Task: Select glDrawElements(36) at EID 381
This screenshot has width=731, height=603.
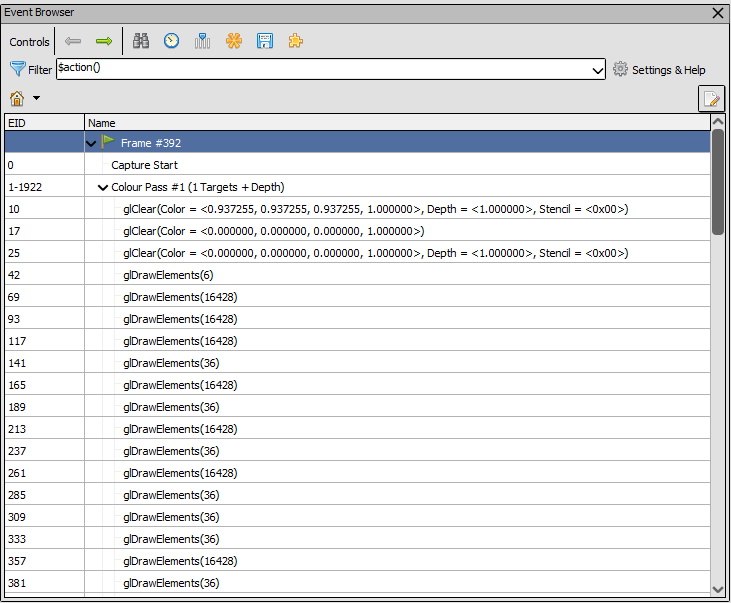Action: pyautogui.click(x=357, y=583)
